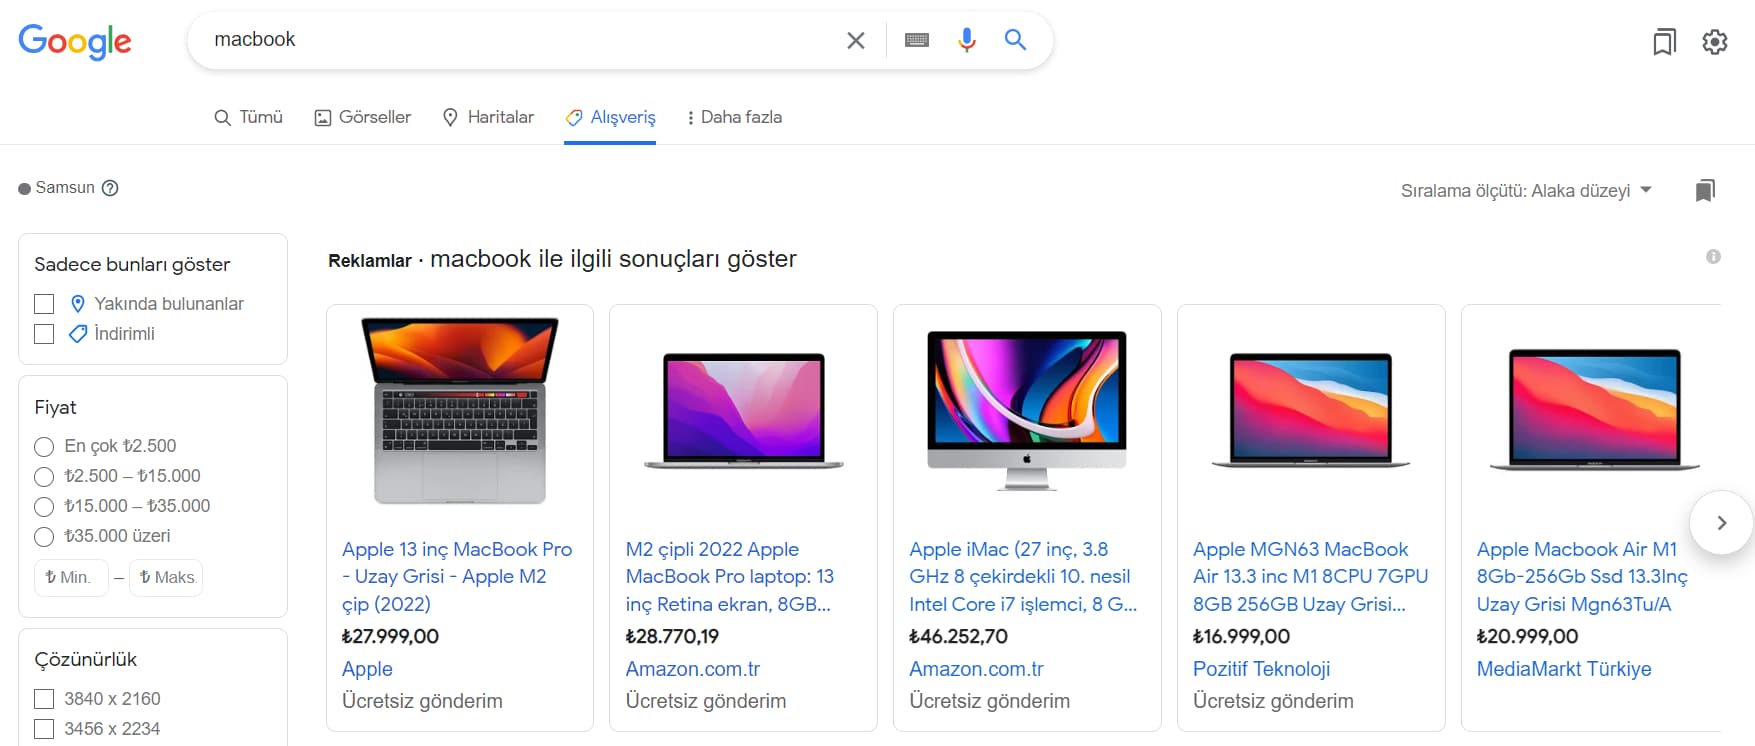This screenshot has height=746, width=1755.
Task: Open M2 çipli 2022 Apple MacBook Pro link
Action: point(730,577)
